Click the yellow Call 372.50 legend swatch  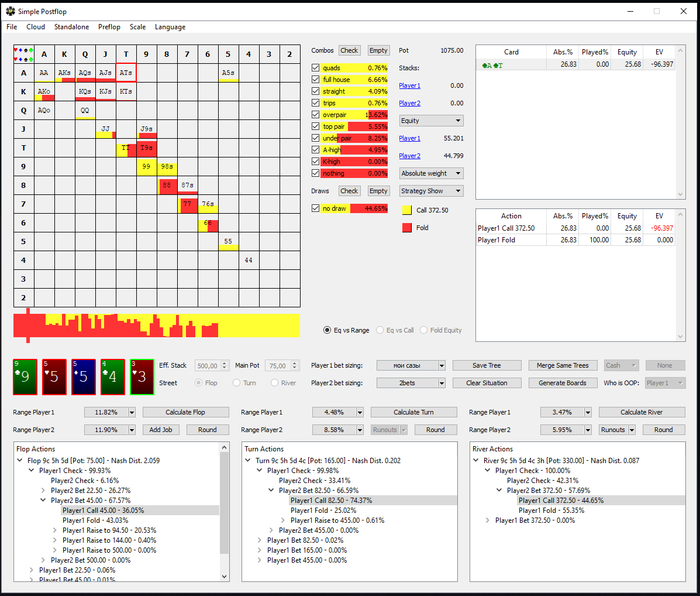pos(407,210)
